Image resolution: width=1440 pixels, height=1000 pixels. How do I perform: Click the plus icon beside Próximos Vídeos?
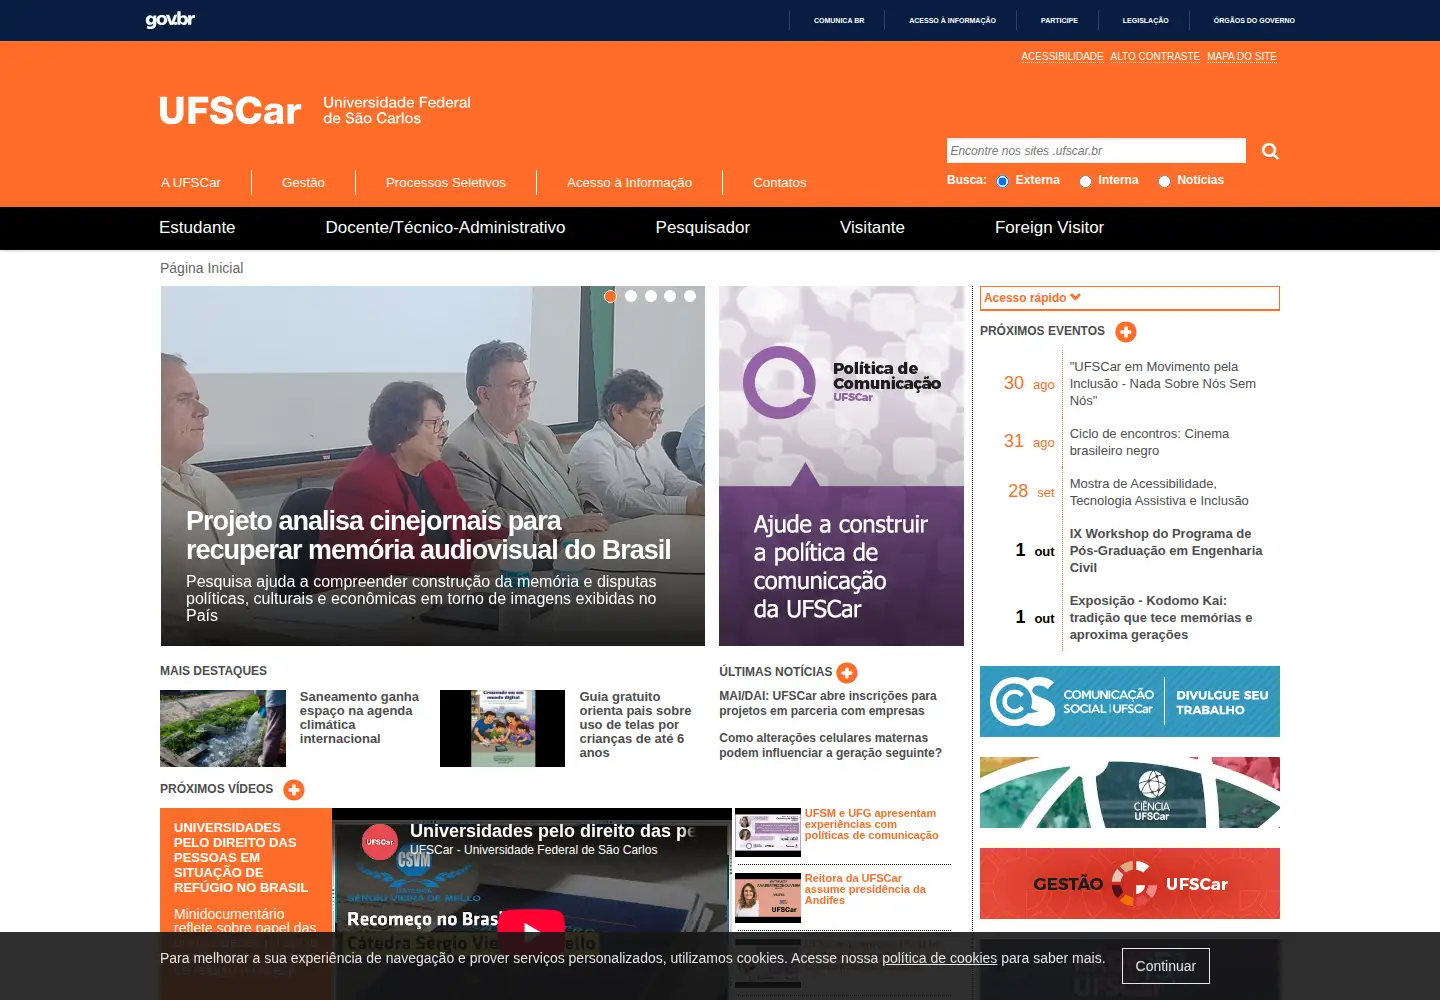(x=294, y=790)
